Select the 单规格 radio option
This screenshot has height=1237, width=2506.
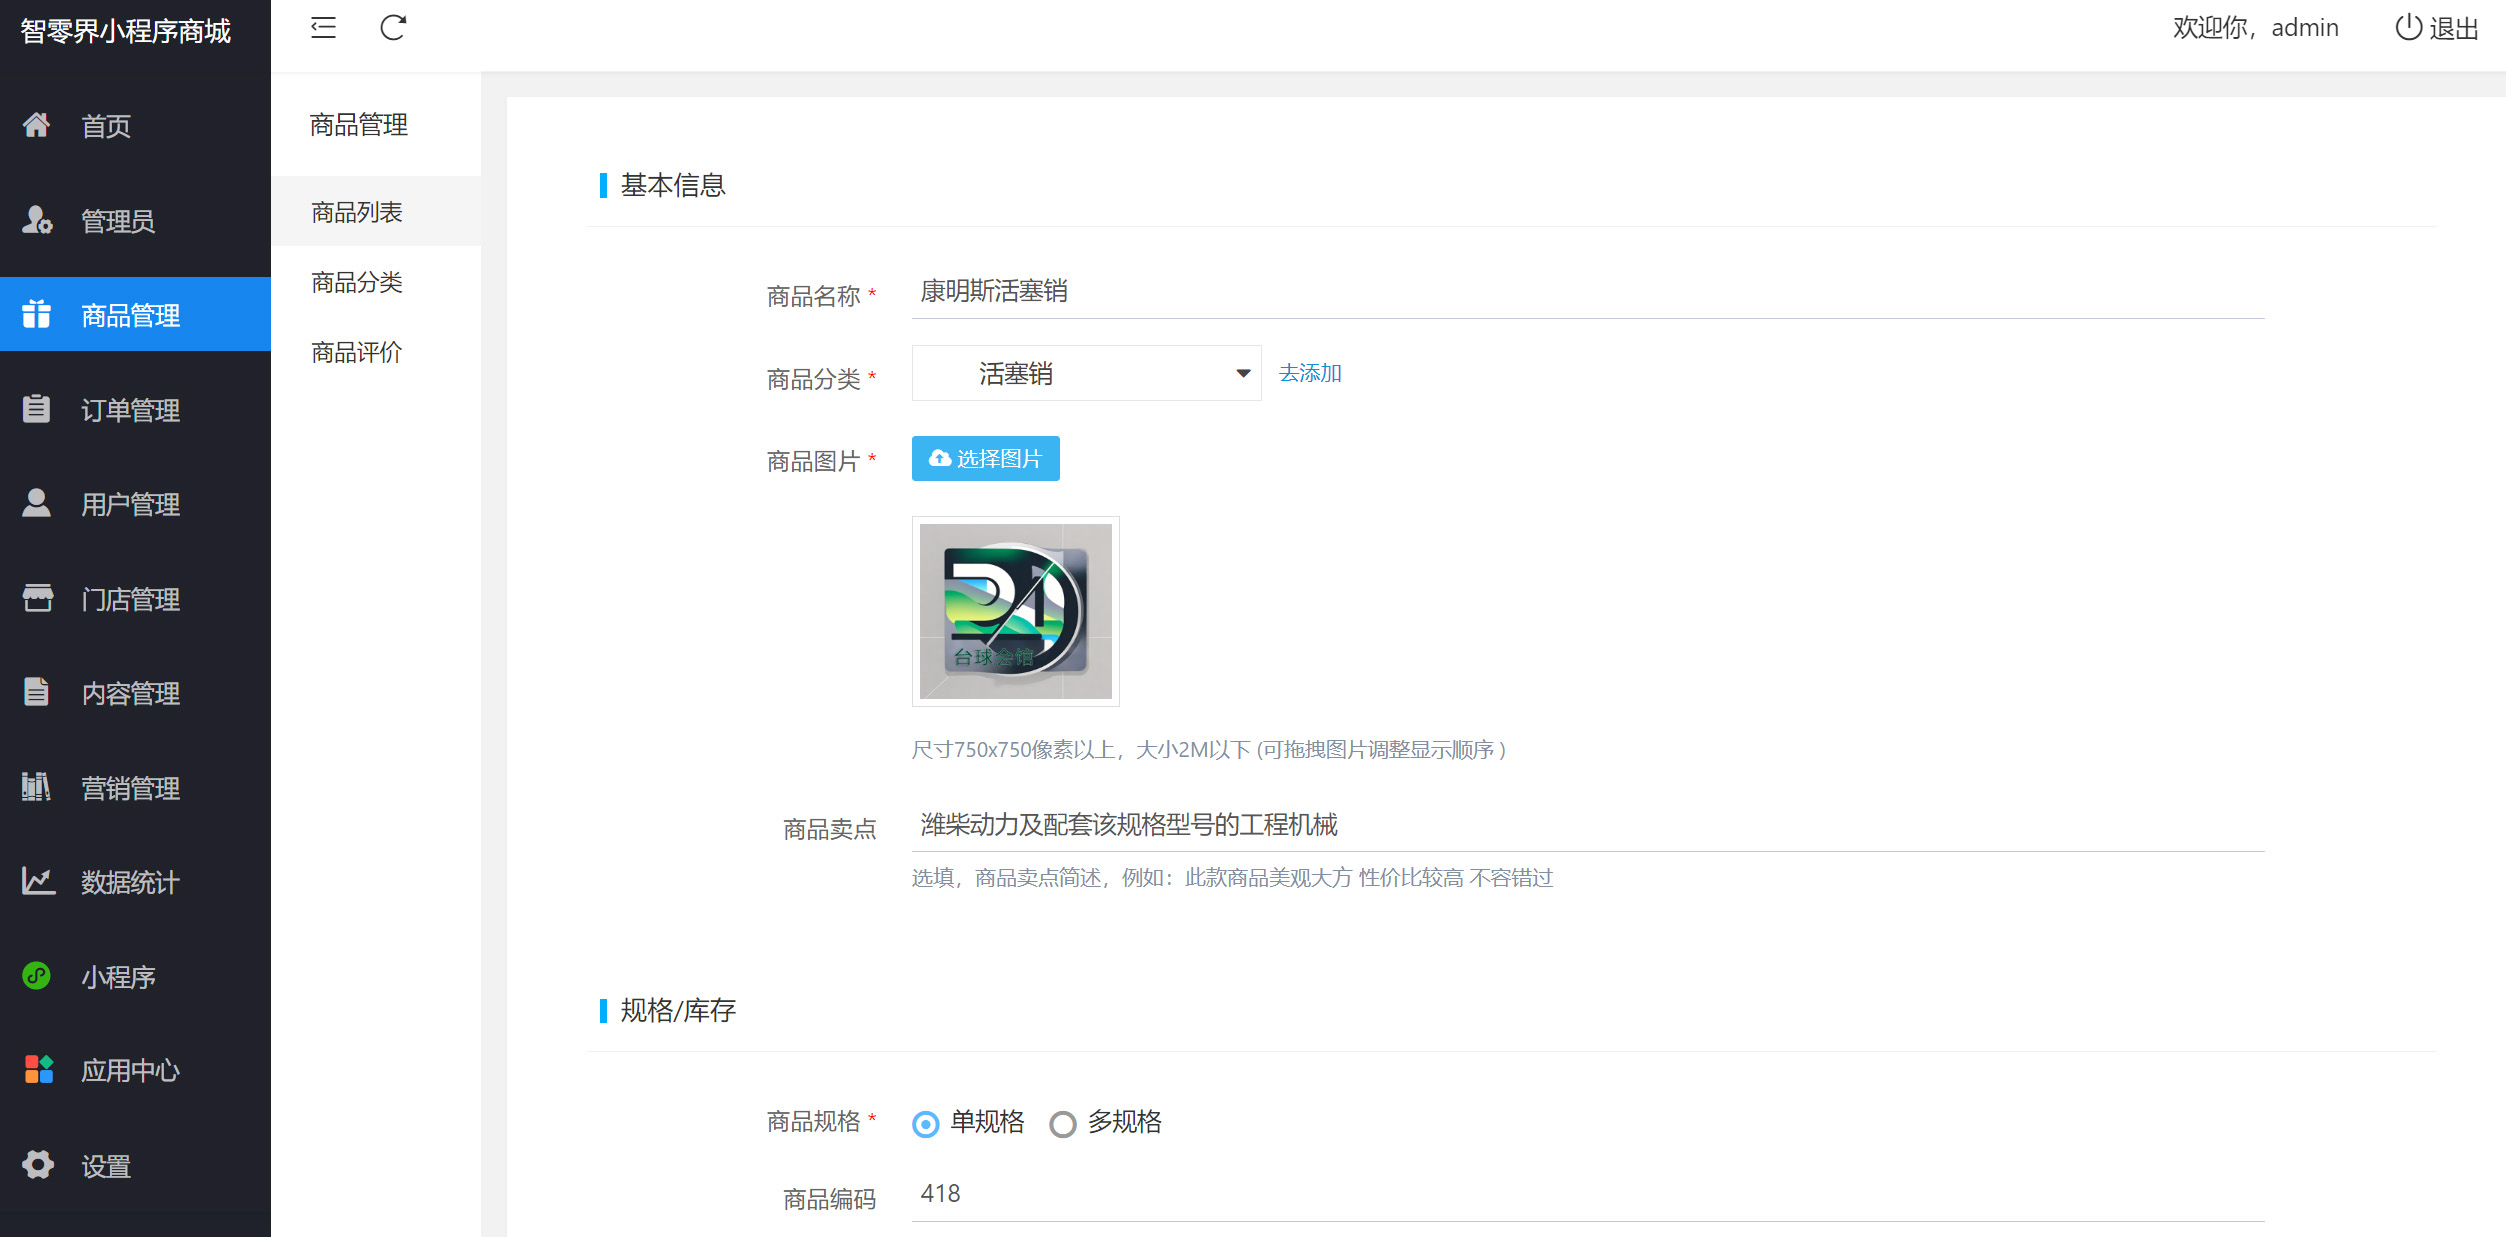926,1124
